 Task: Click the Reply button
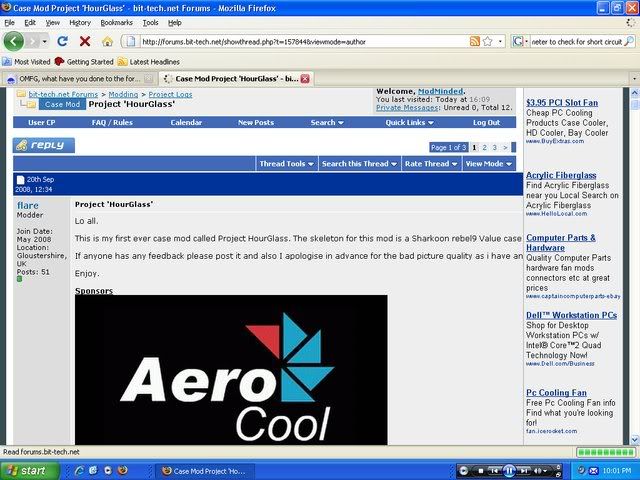coord(44,145)
